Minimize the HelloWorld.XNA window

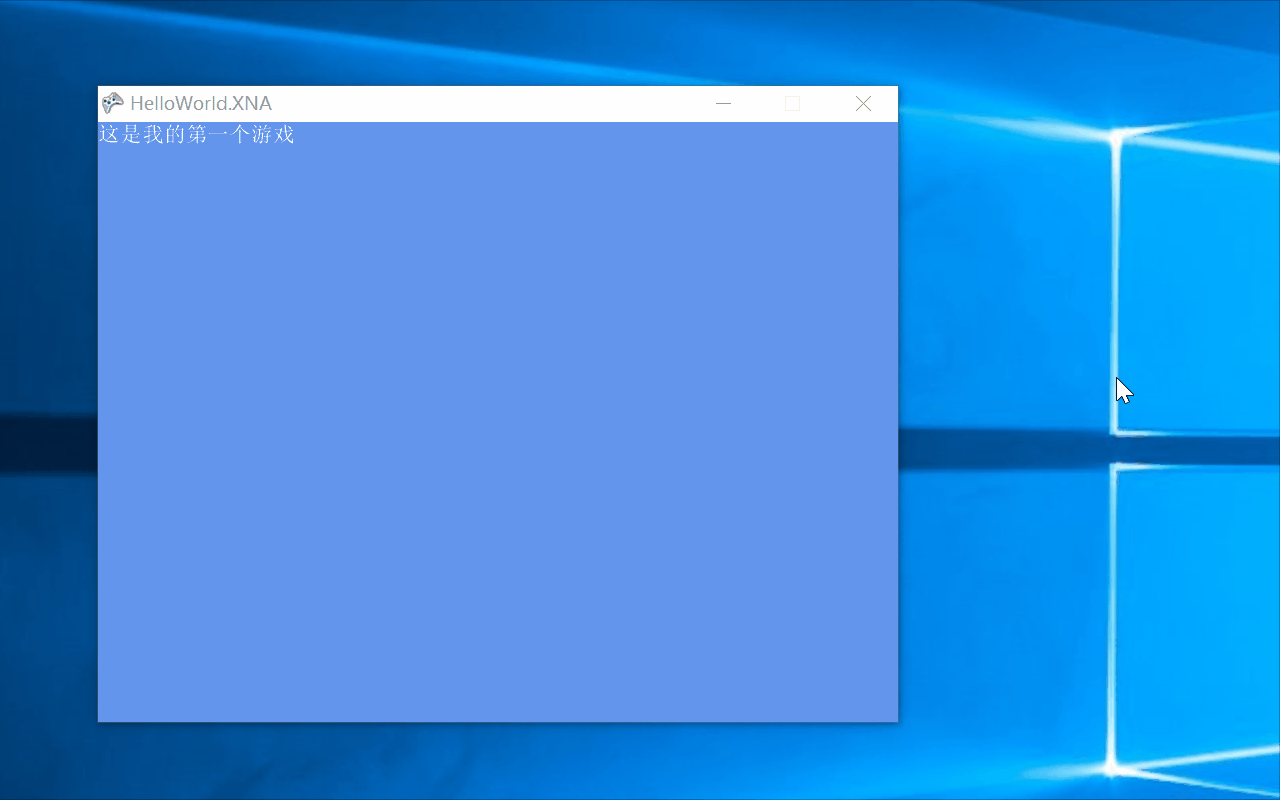(723, 103)
